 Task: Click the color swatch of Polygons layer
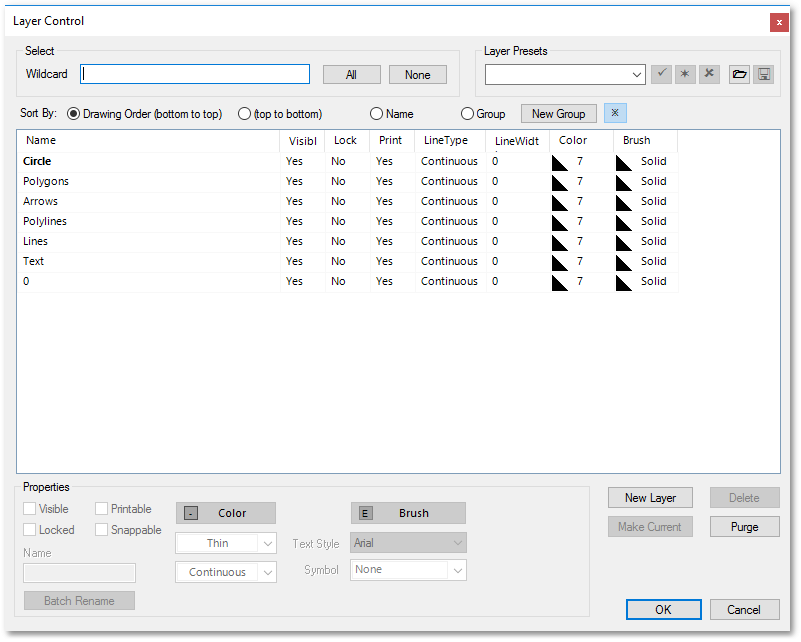(x=560, y=183)
